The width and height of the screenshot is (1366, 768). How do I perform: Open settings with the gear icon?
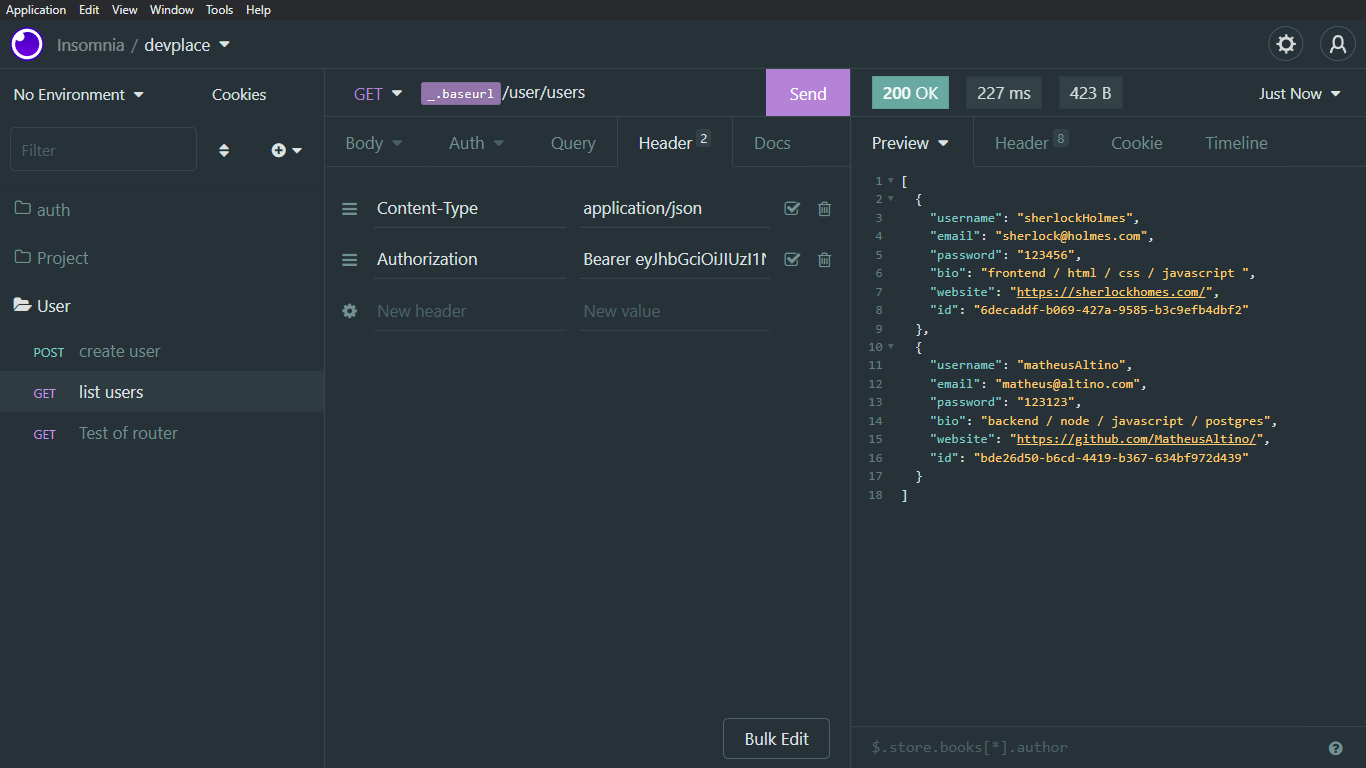pos(1286,44)
